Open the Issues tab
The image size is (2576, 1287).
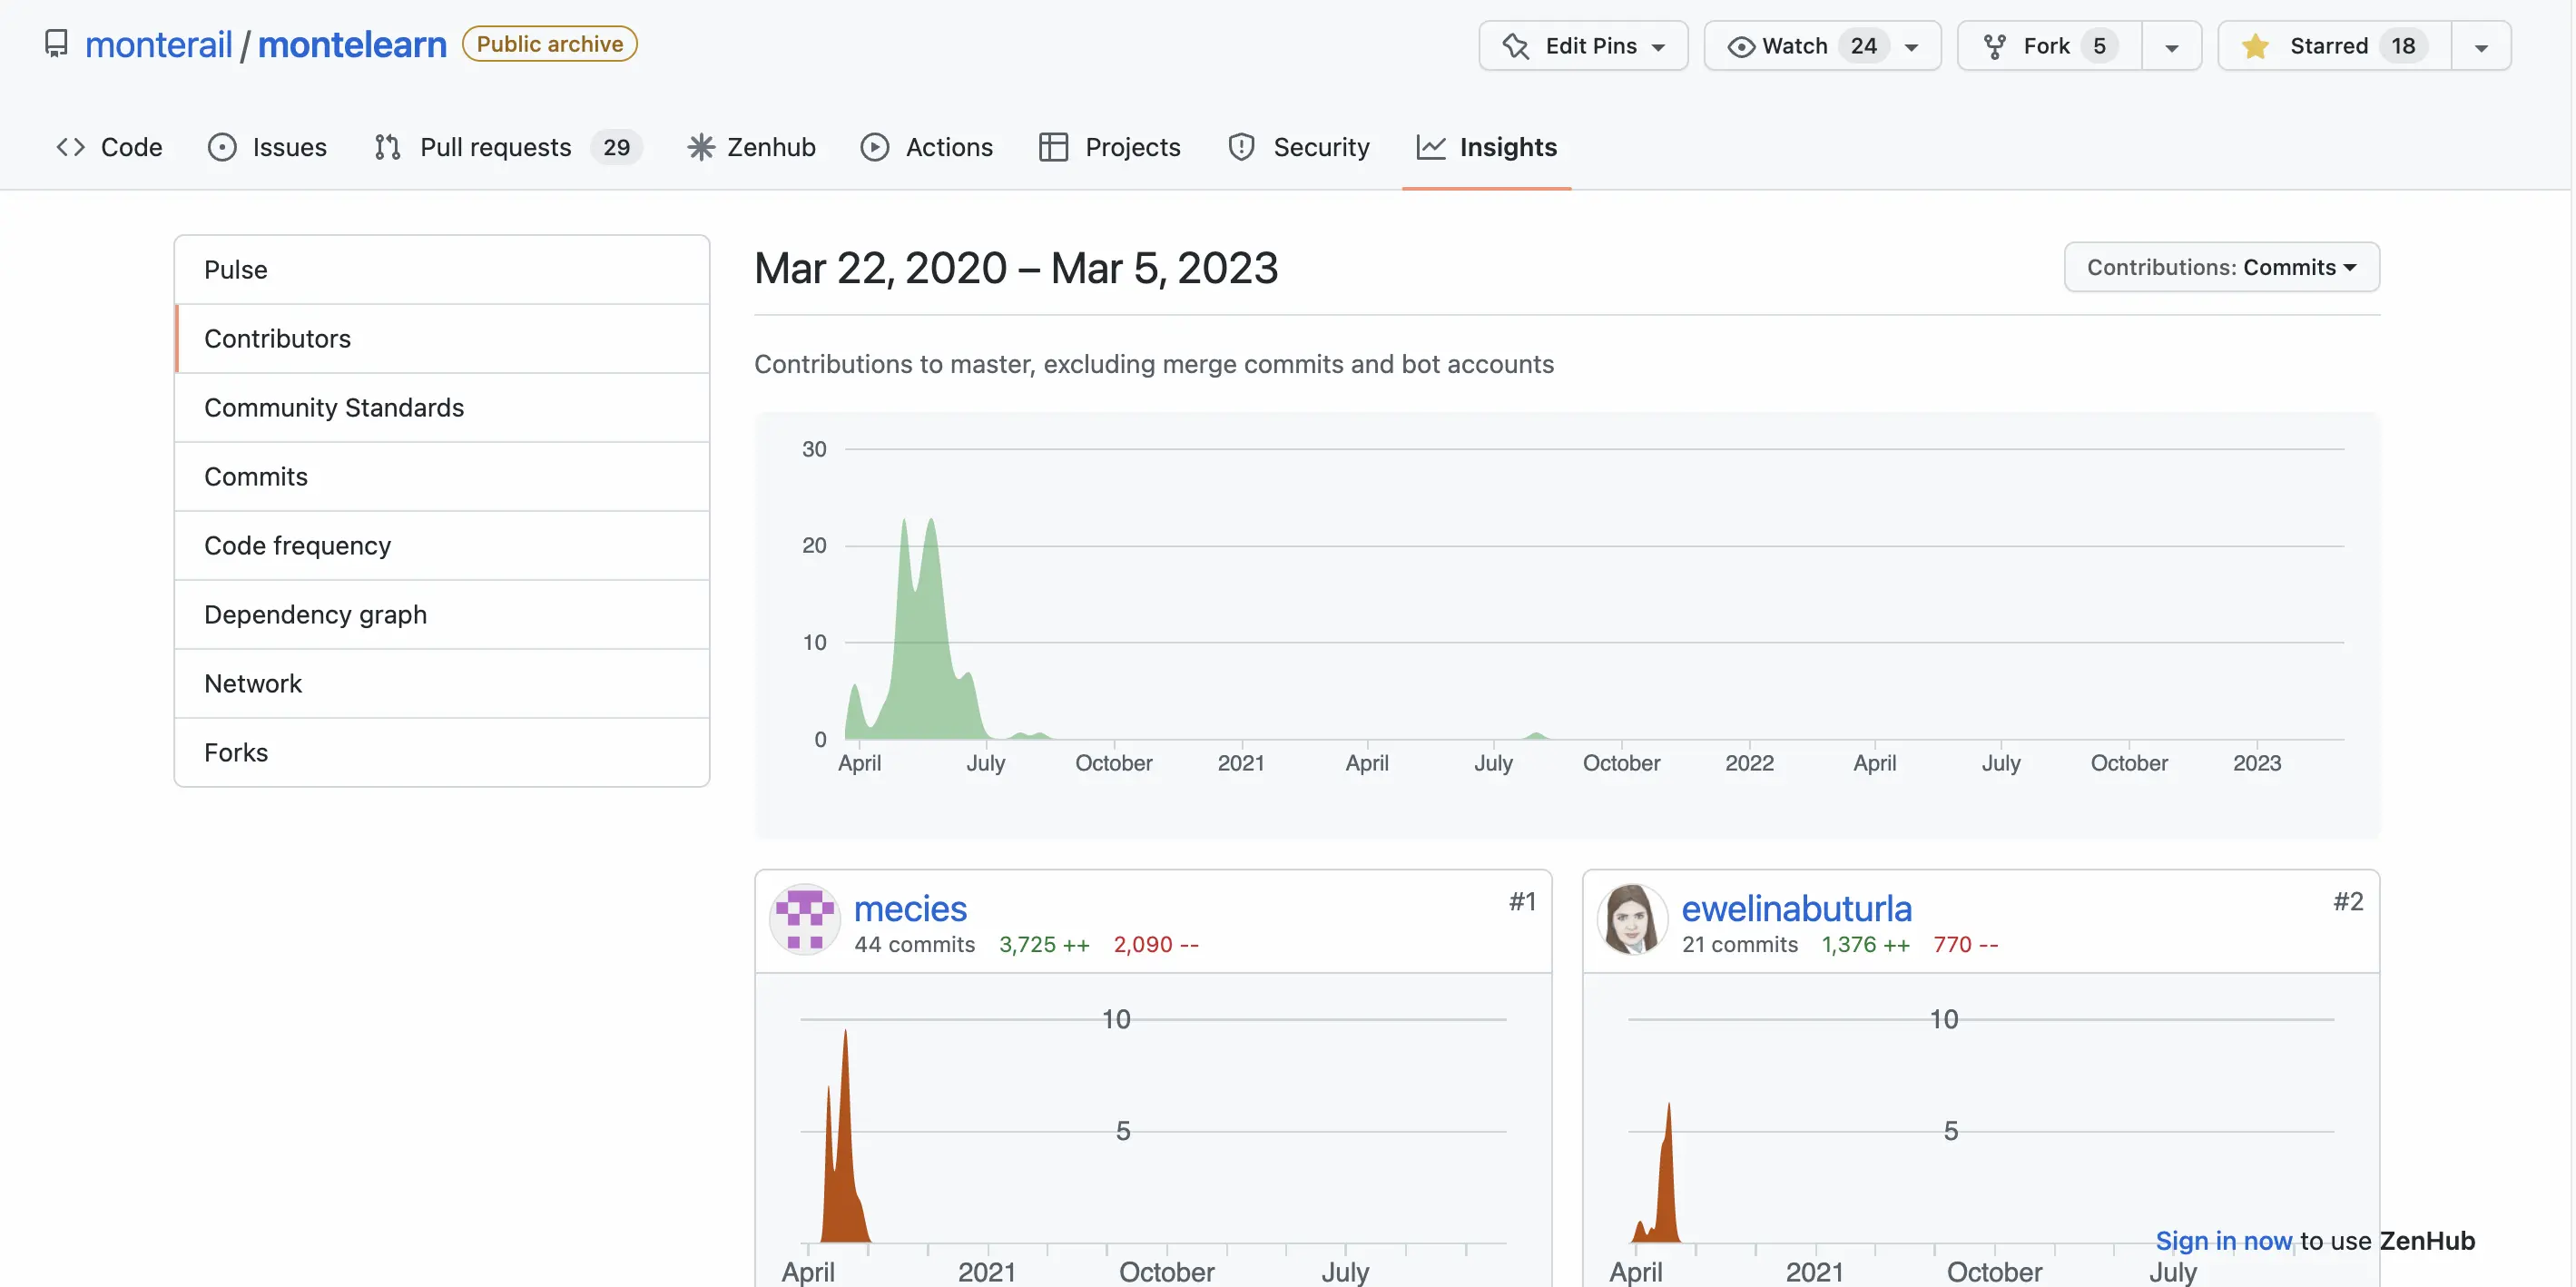click(x=267, y=147)
